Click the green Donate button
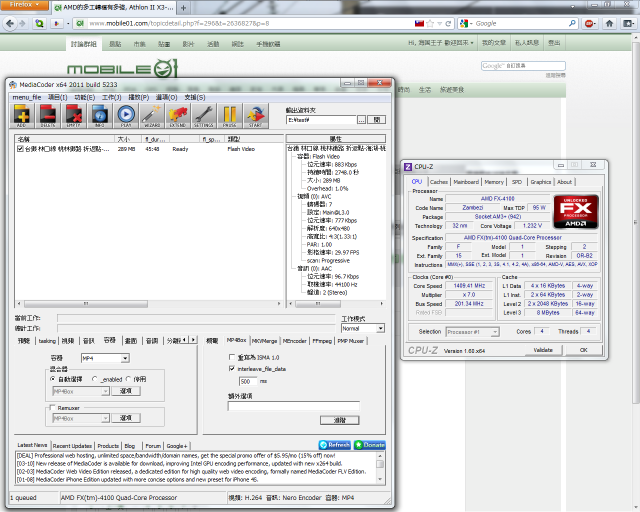640x512 pixels. [369, 445]
